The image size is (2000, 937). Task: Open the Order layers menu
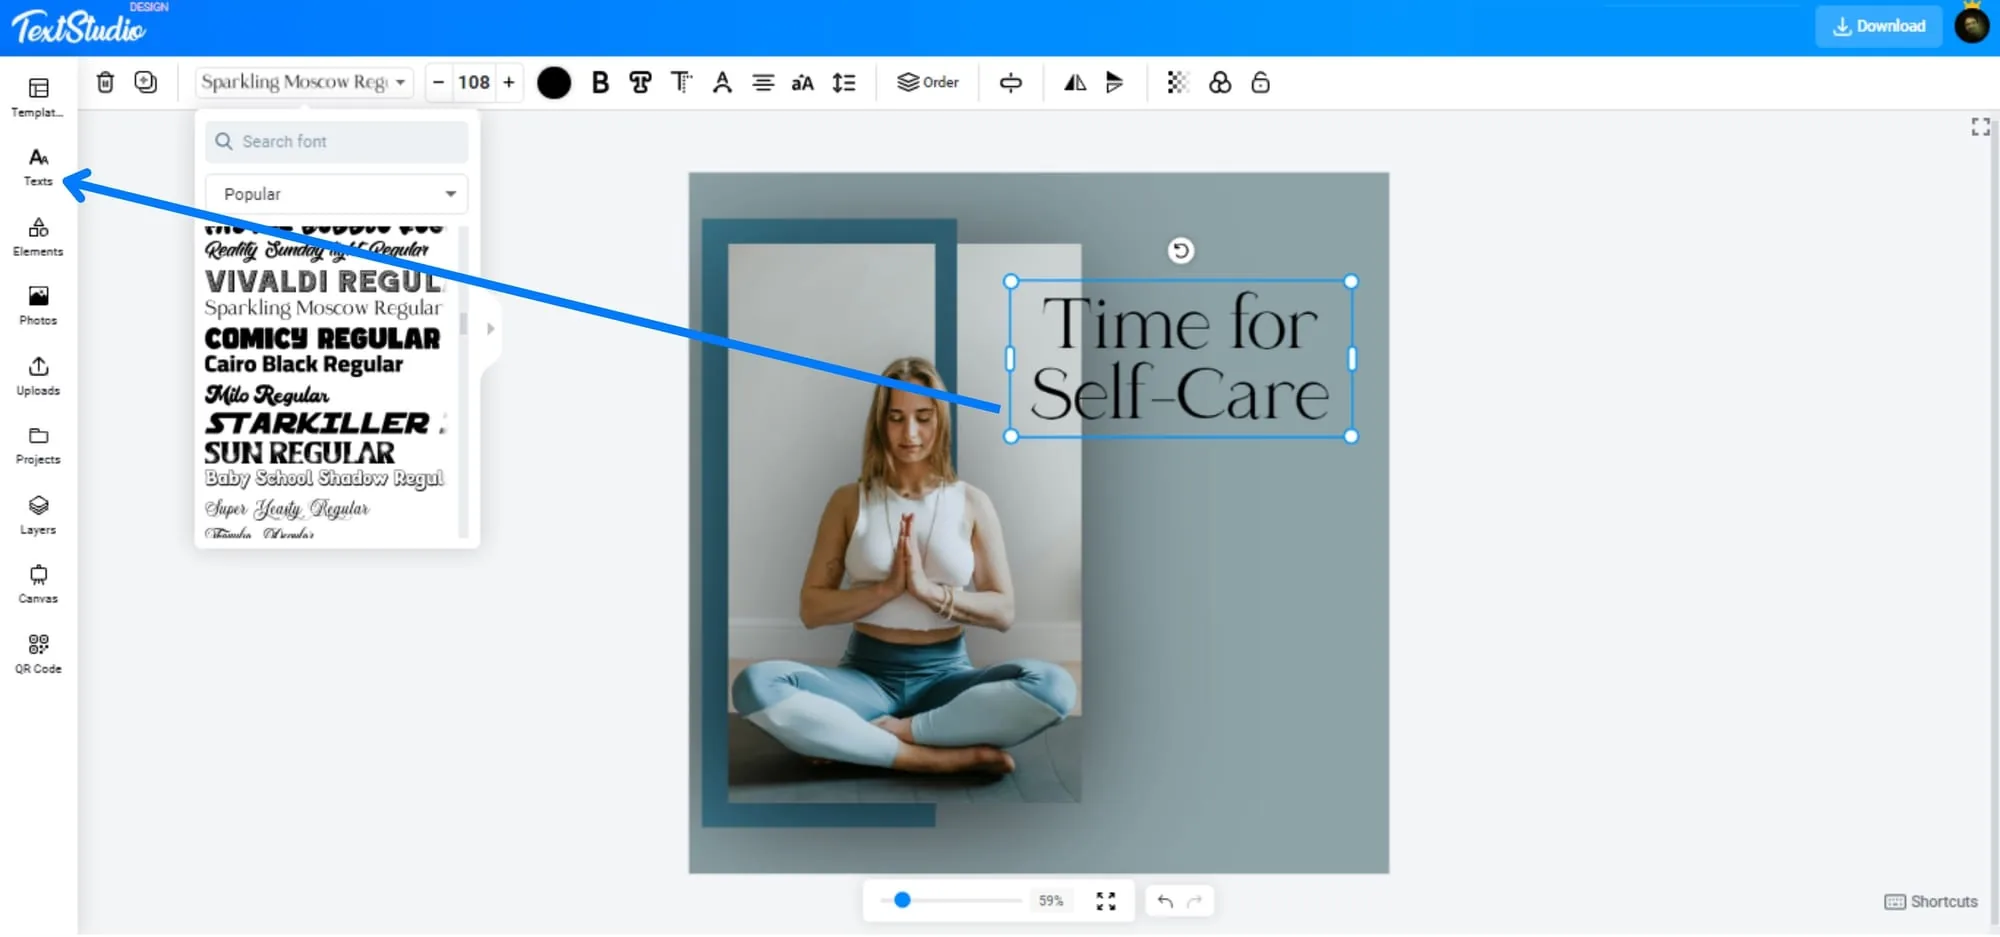(928, 82)
